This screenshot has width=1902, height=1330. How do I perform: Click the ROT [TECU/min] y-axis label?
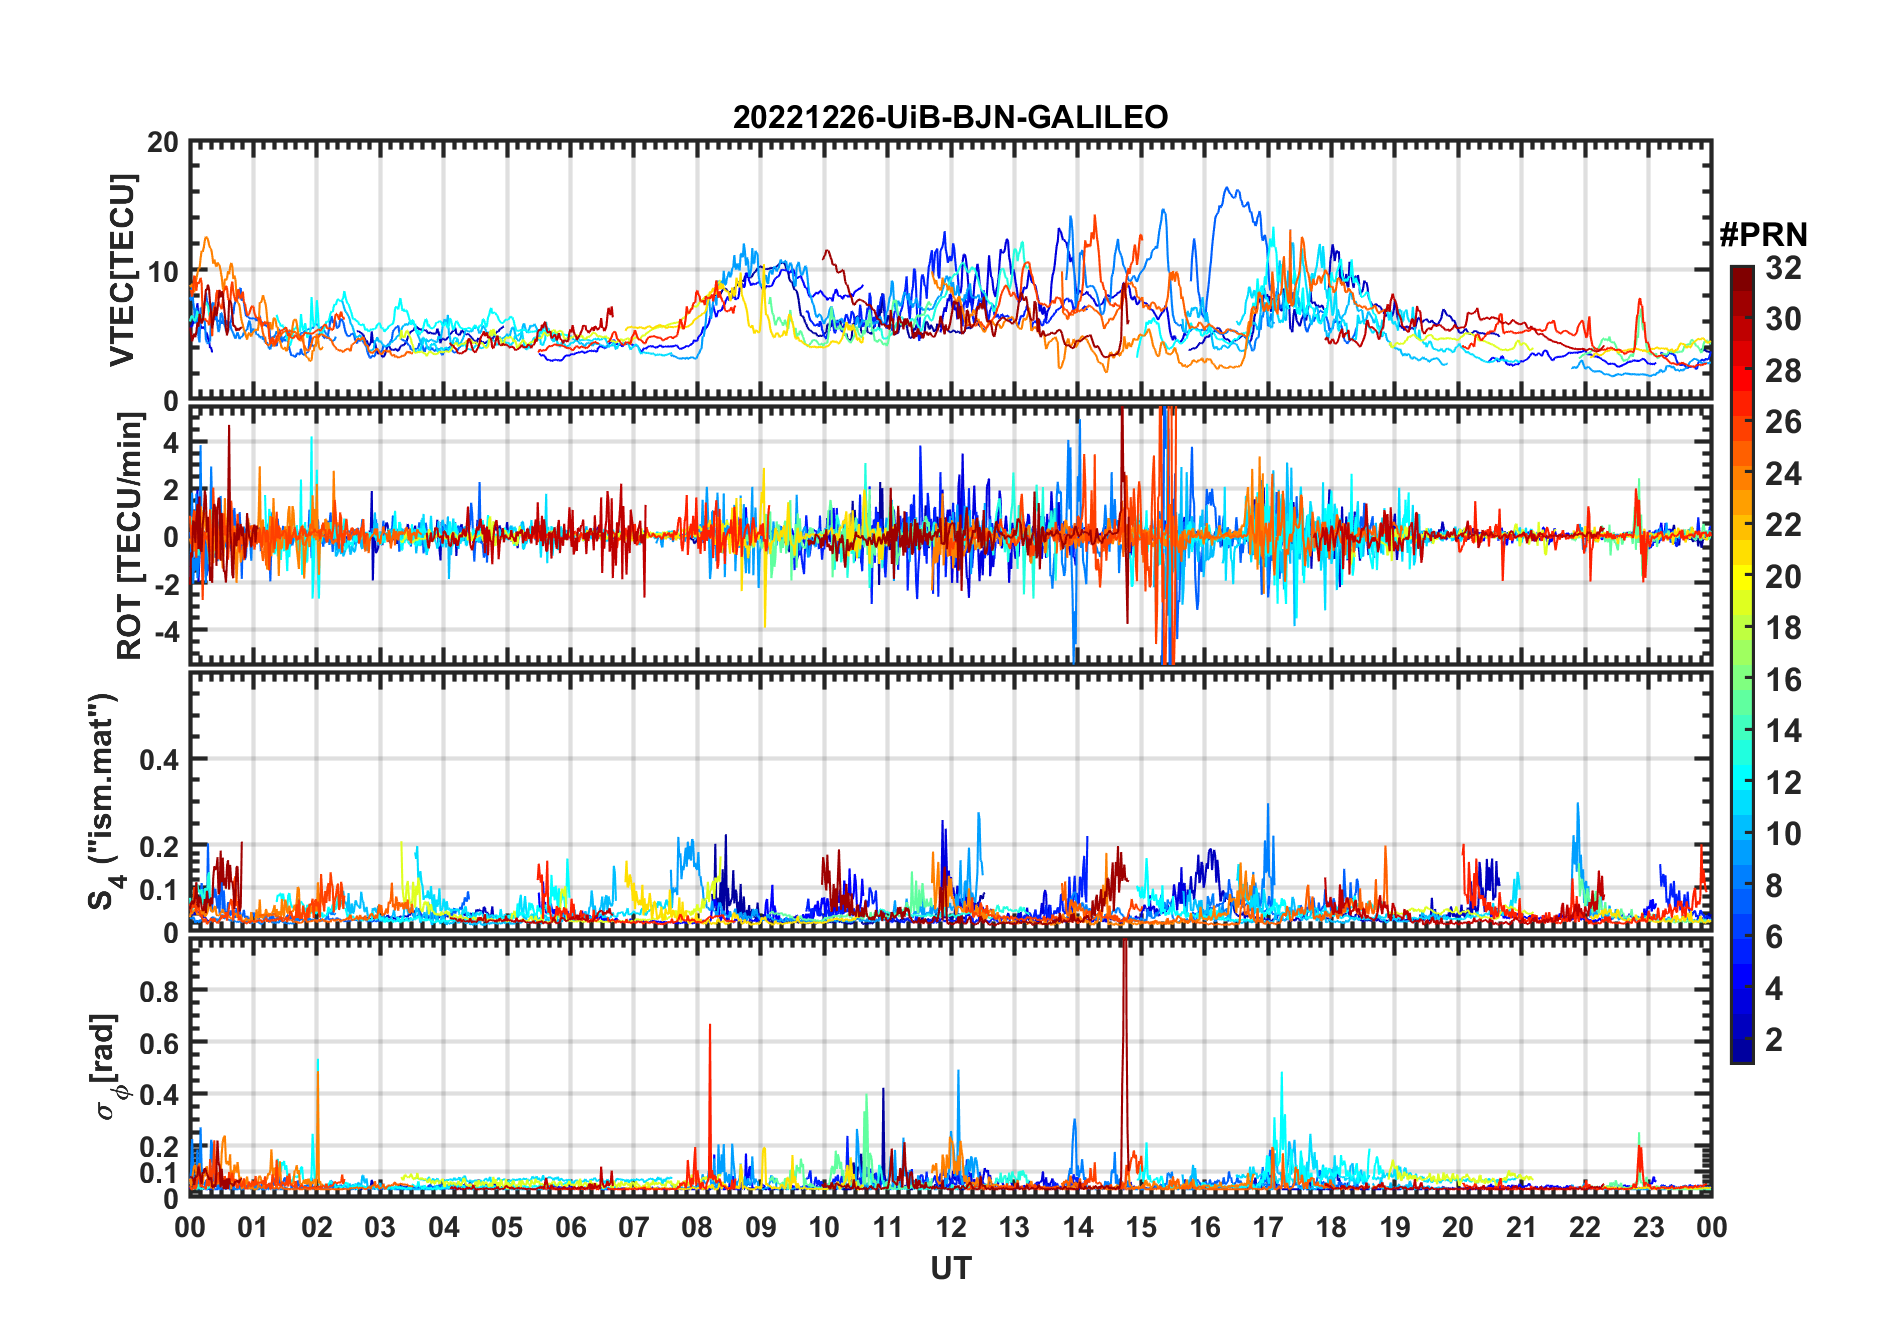tap(130, 536)
